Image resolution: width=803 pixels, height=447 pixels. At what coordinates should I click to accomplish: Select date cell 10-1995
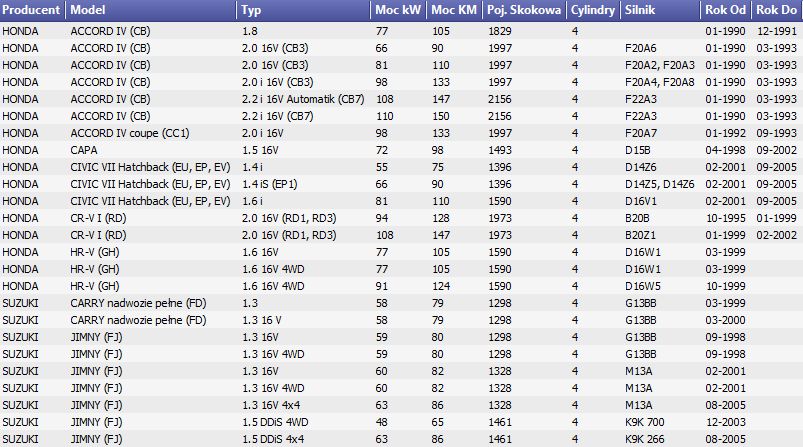[x=725, y=218]
